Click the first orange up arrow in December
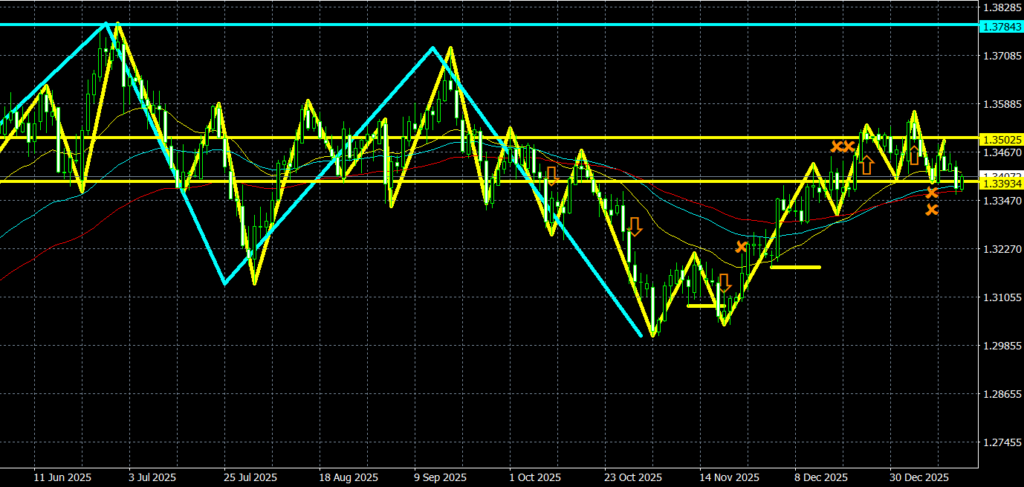This screenshot has height=487, width=1024. (867, 164)
